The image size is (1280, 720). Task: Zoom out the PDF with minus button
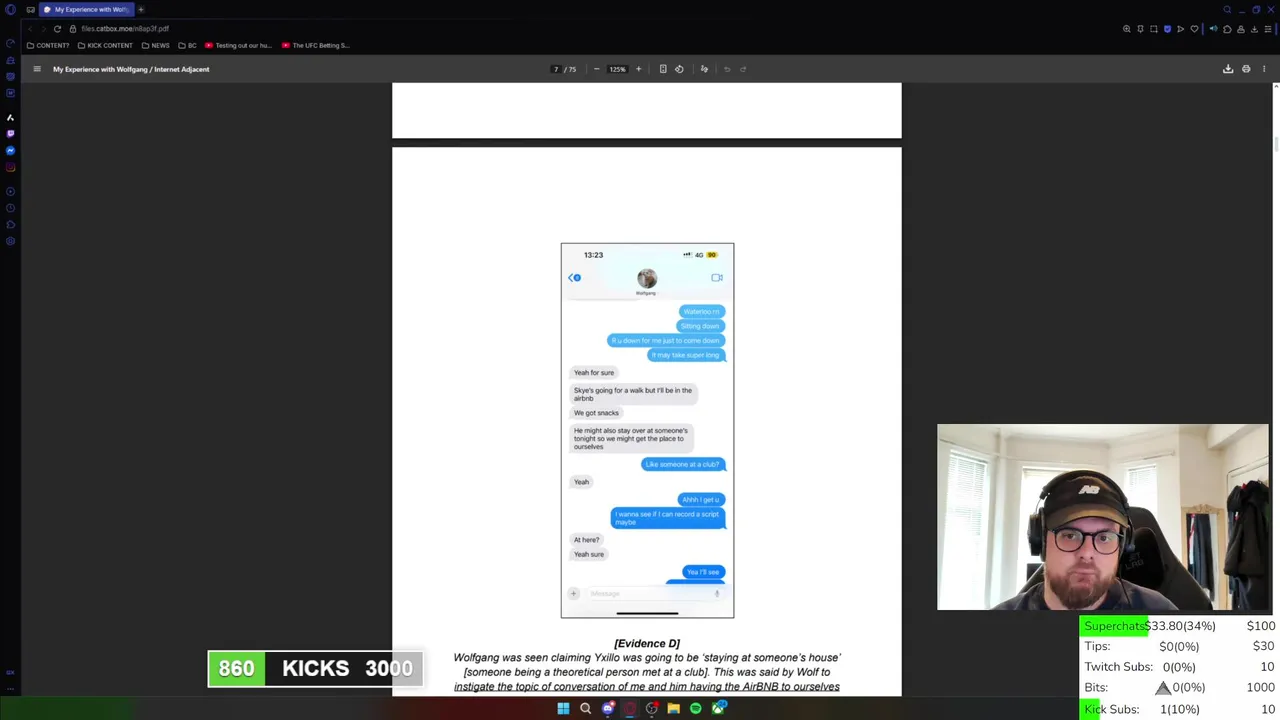click(597, 69)
